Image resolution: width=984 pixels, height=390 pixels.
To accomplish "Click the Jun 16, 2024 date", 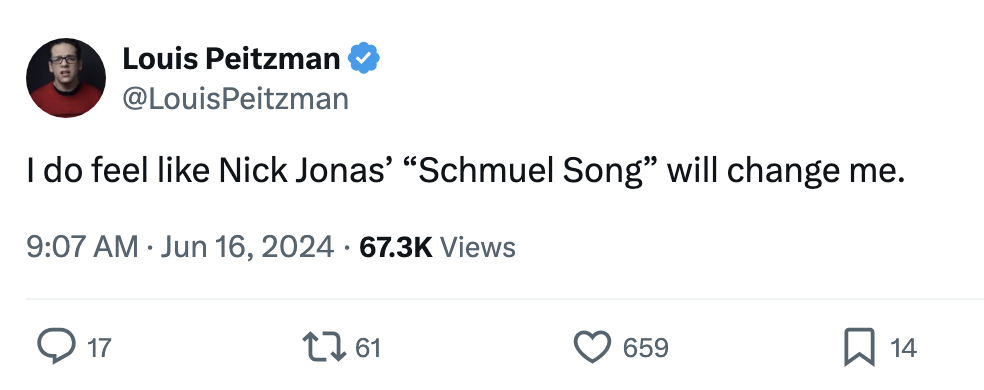I will coord(247,247).
